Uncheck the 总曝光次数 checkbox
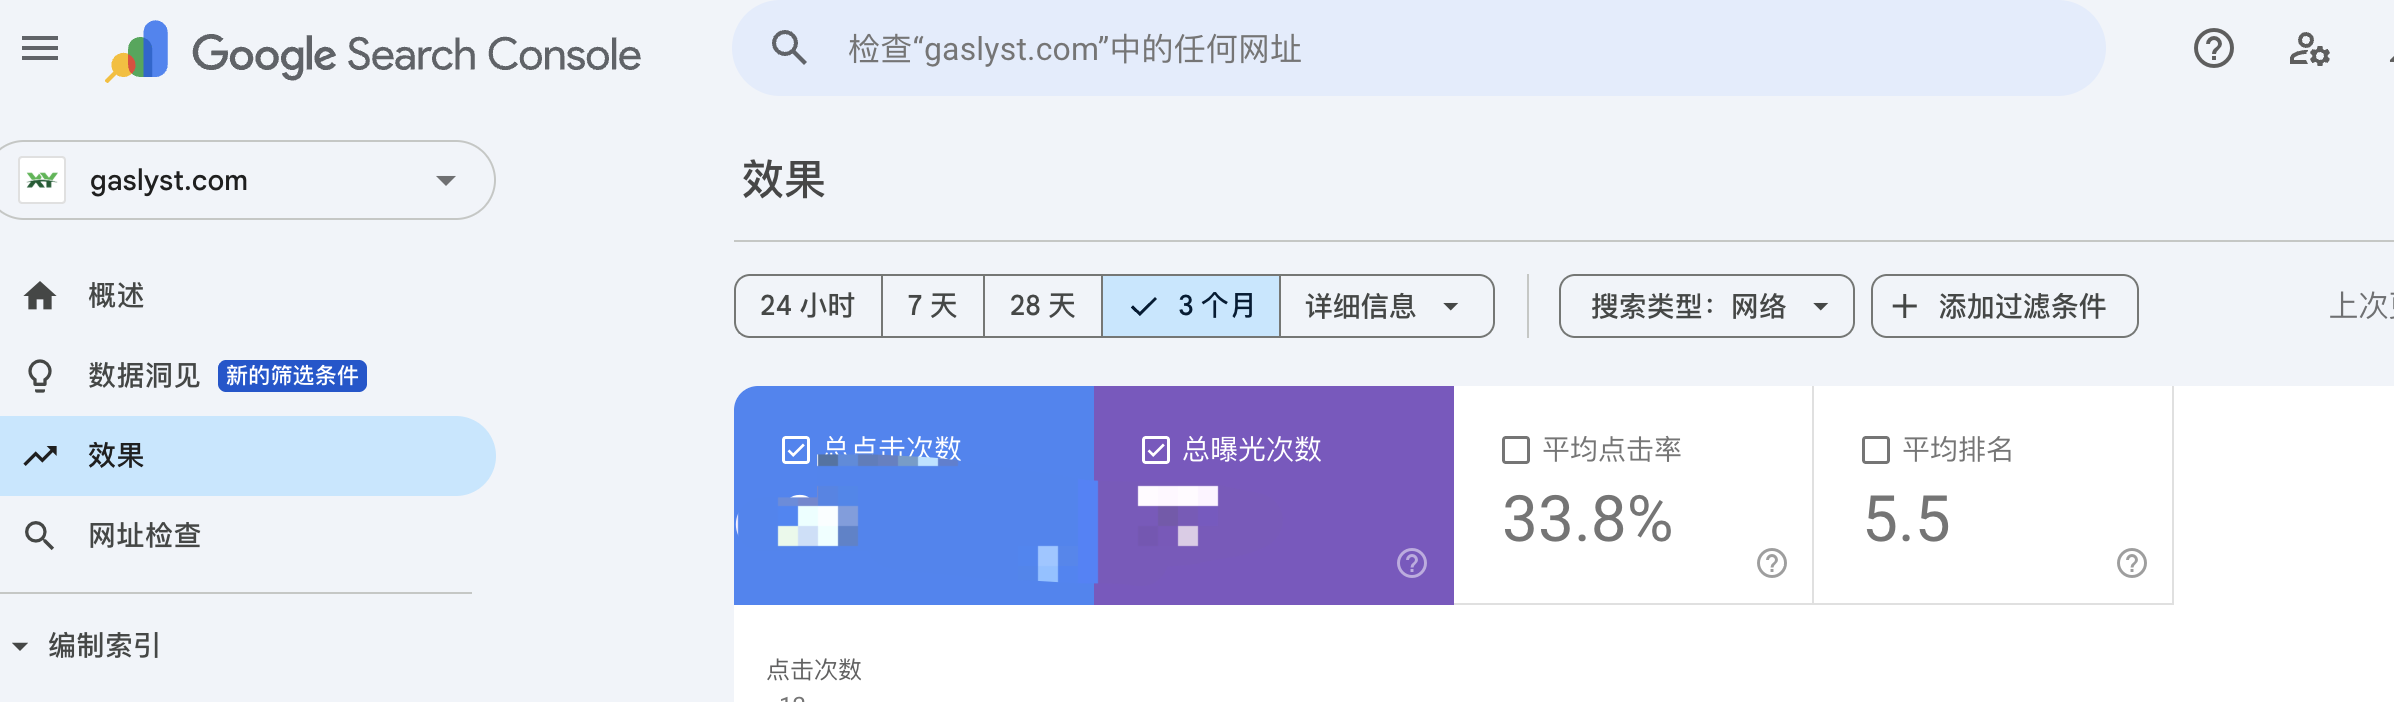Screen dimensions: 2394x702 click(1156, 450)
